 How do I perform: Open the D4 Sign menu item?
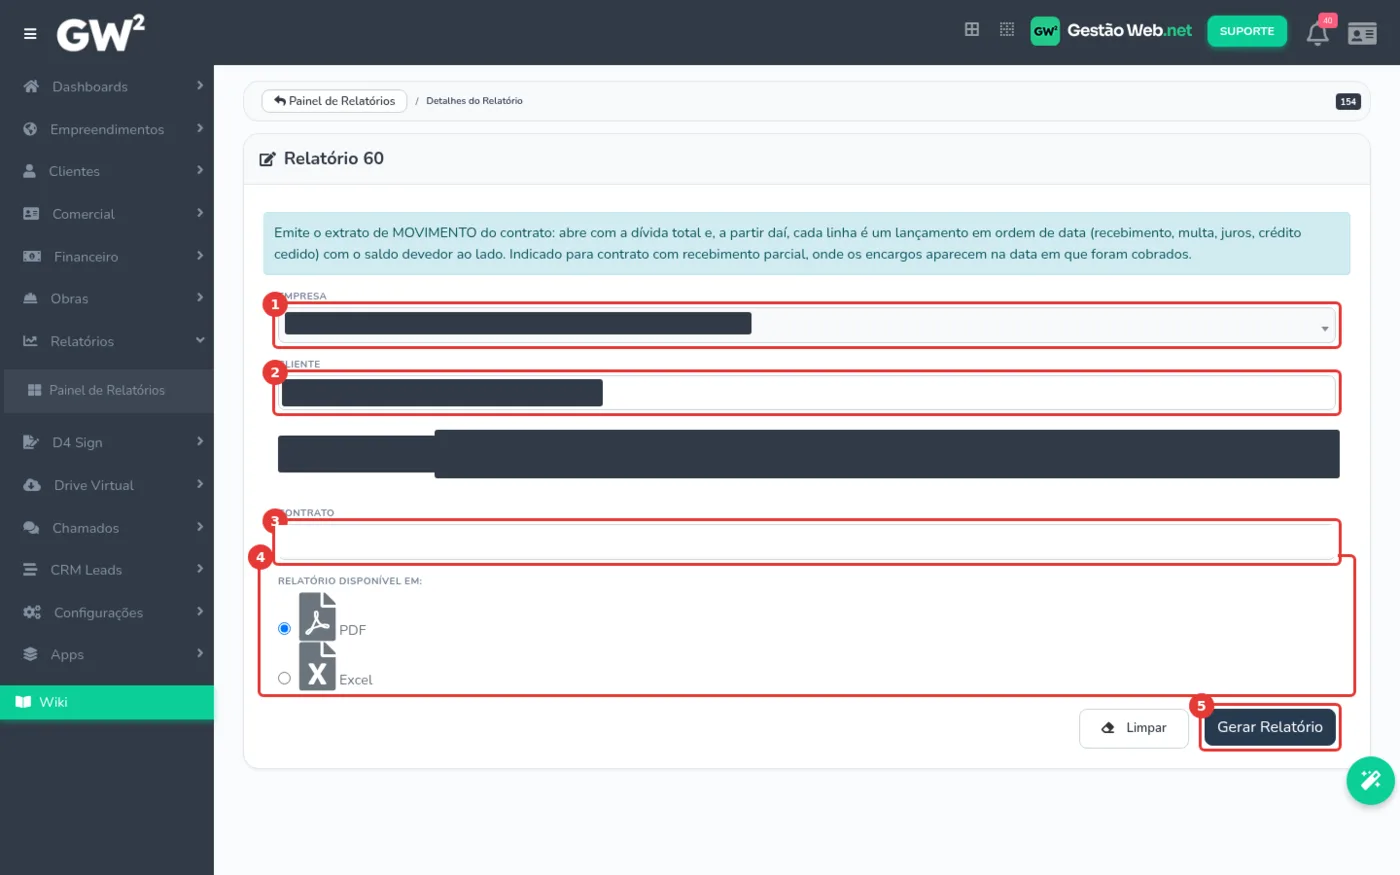point(107,442)
